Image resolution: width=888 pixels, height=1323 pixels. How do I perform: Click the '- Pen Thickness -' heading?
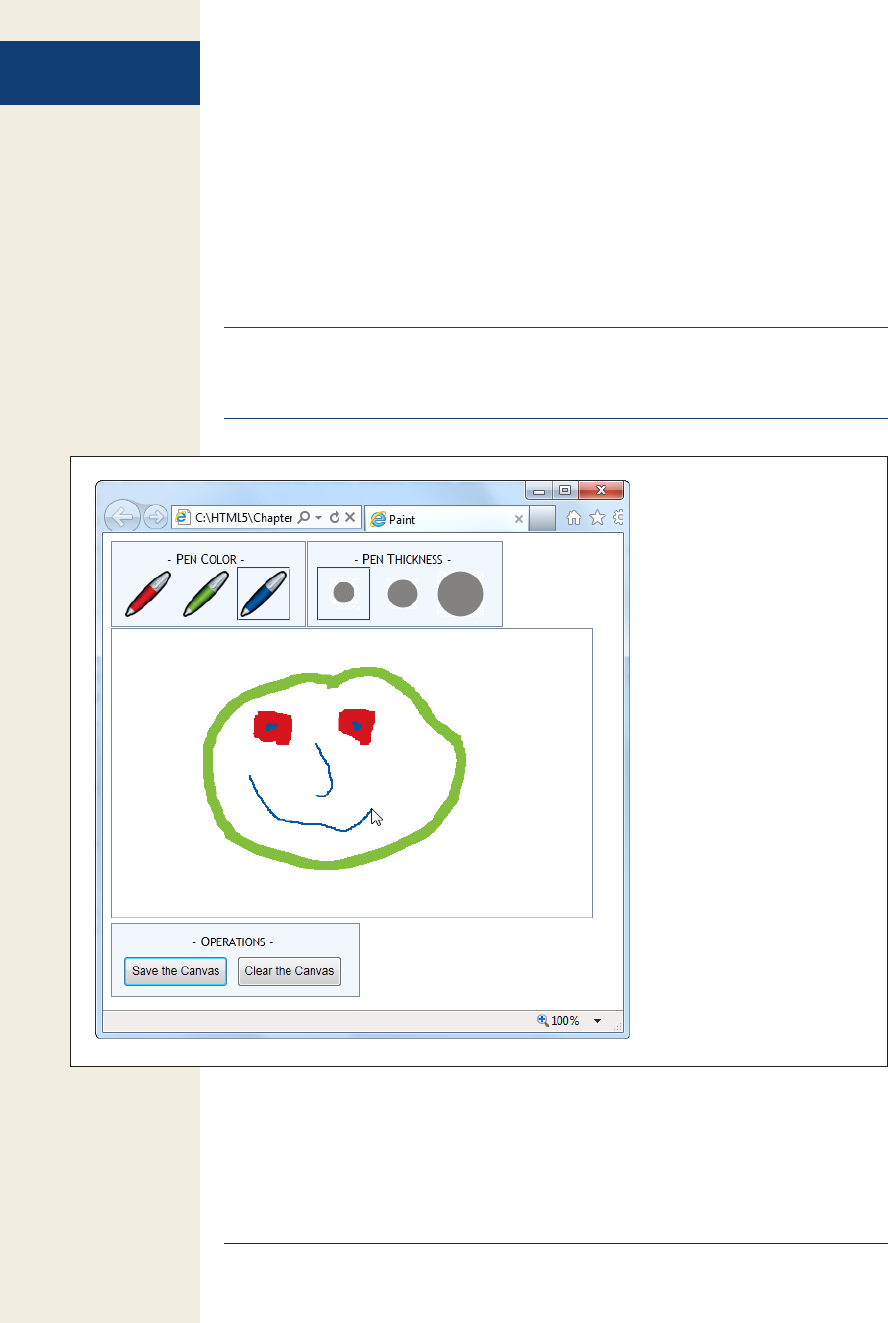point(402,559)
